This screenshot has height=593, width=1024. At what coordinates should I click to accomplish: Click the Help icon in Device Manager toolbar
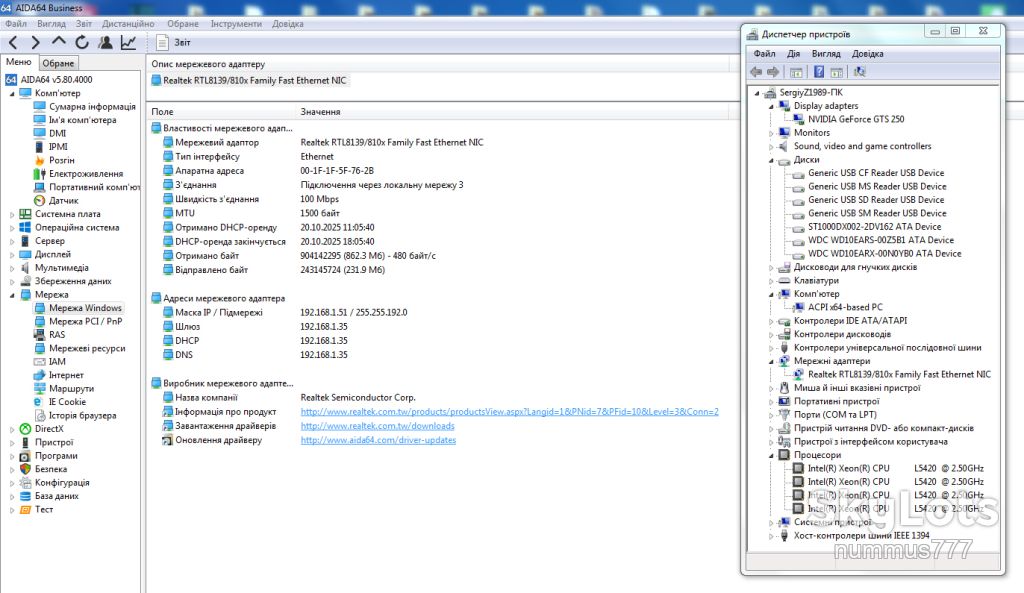(x=818, y=72)
